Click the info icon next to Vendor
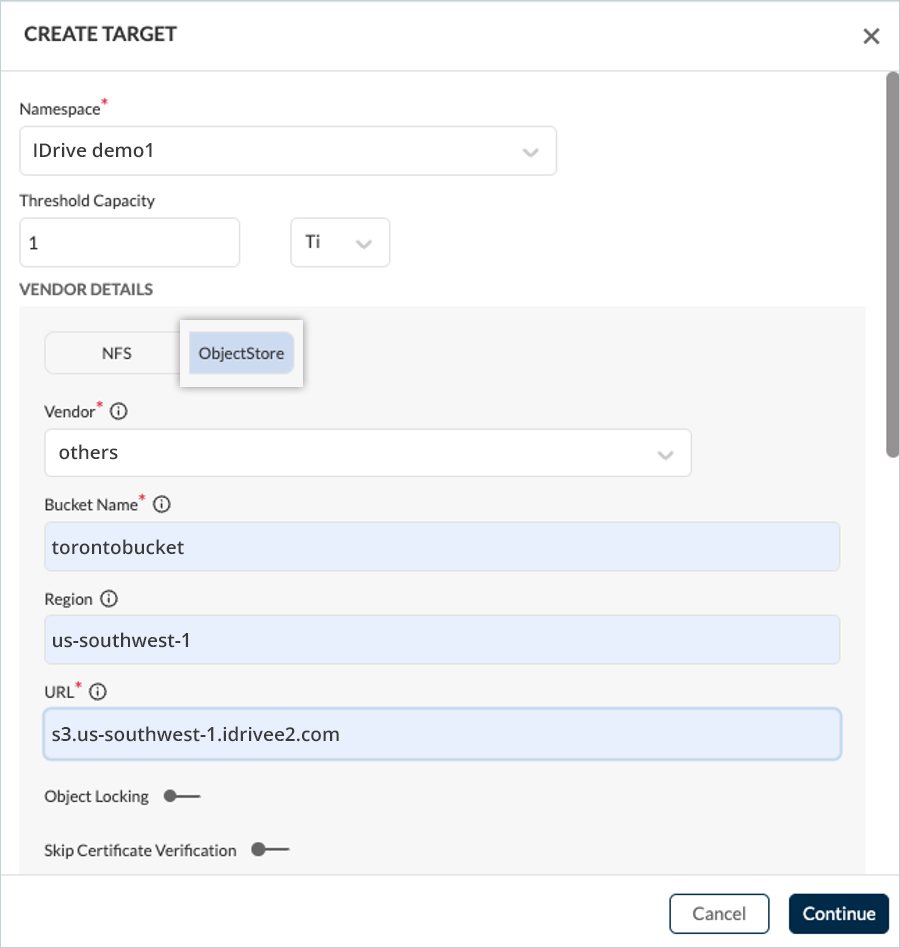Screen dimensions: 900x948 [x=118, y=411]
